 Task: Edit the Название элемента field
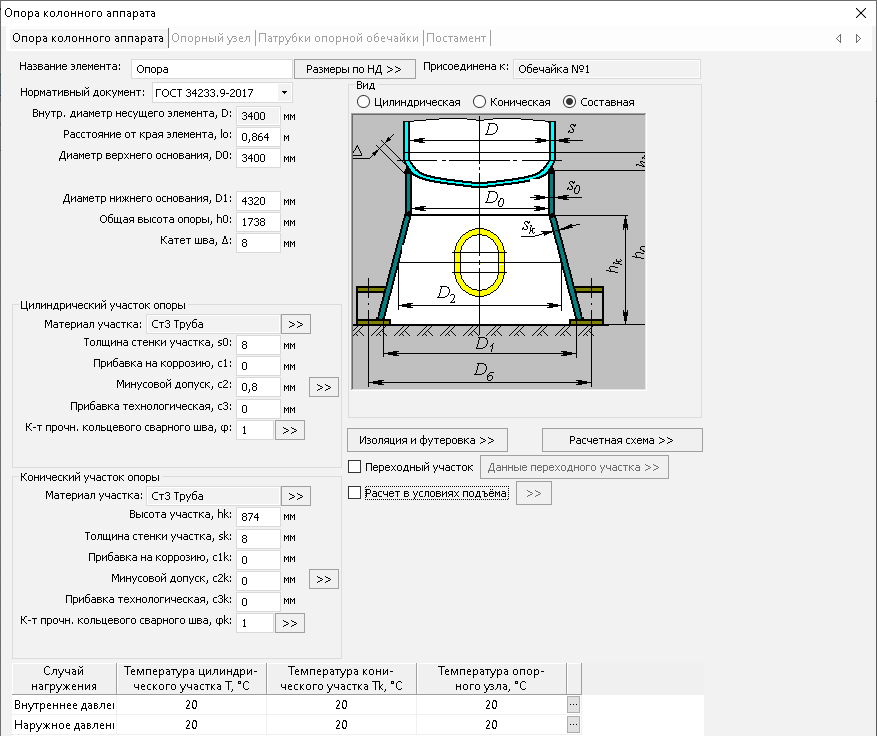click(x=212, y=69)
